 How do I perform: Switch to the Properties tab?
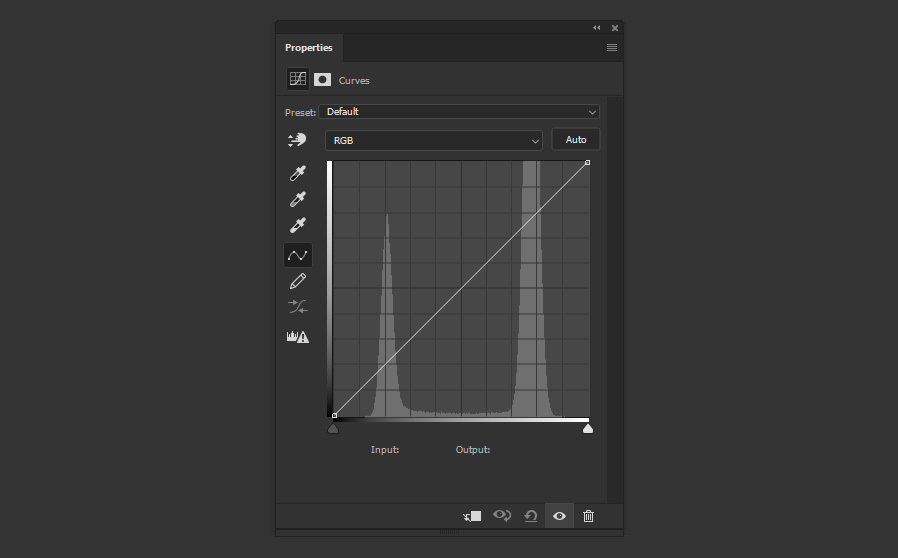(309, 48)
